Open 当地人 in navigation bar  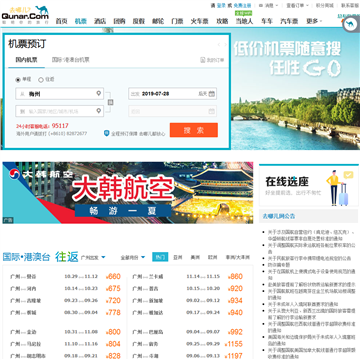(x=244, y=21)
